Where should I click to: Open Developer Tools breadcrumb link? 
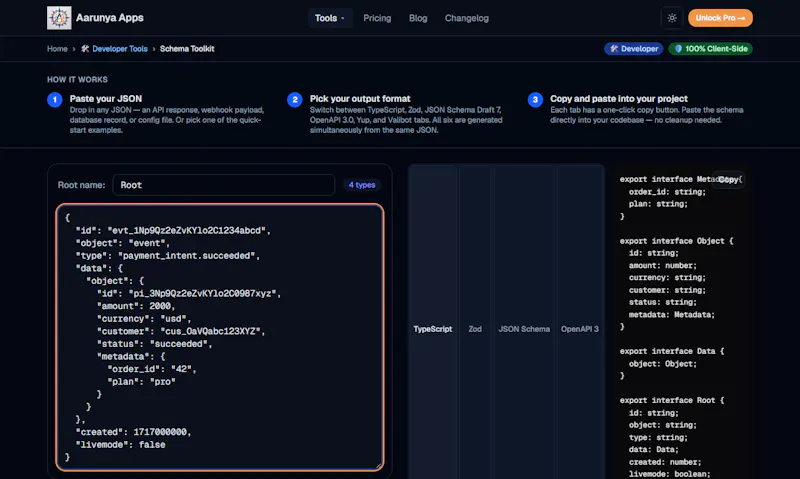pyautogui.click(x=119, y=48)
